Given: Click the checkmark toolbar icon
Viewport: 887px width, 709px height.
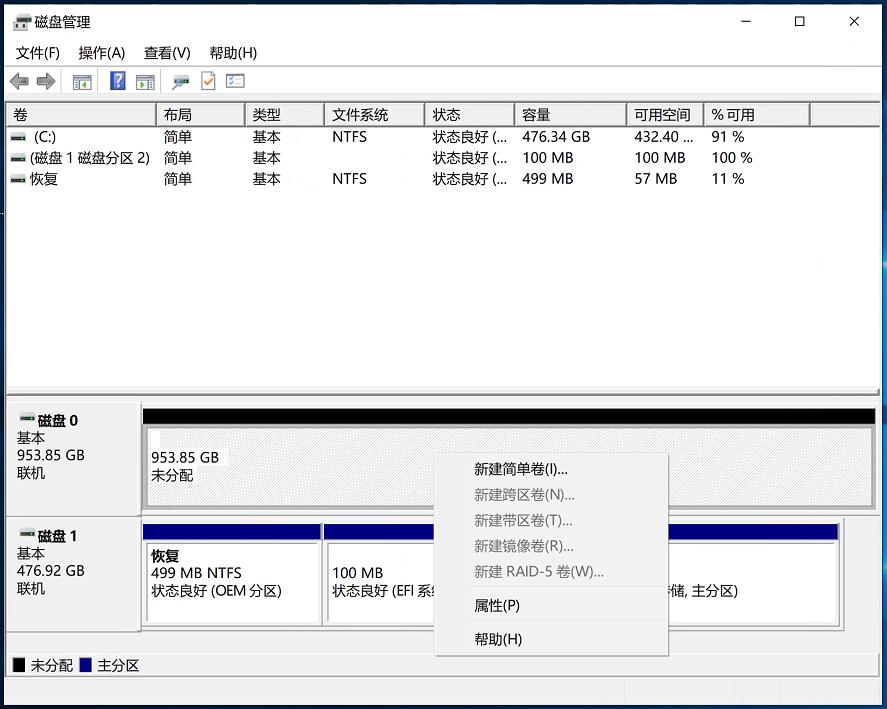Looking at the screenshot, I should click(207, 81).
